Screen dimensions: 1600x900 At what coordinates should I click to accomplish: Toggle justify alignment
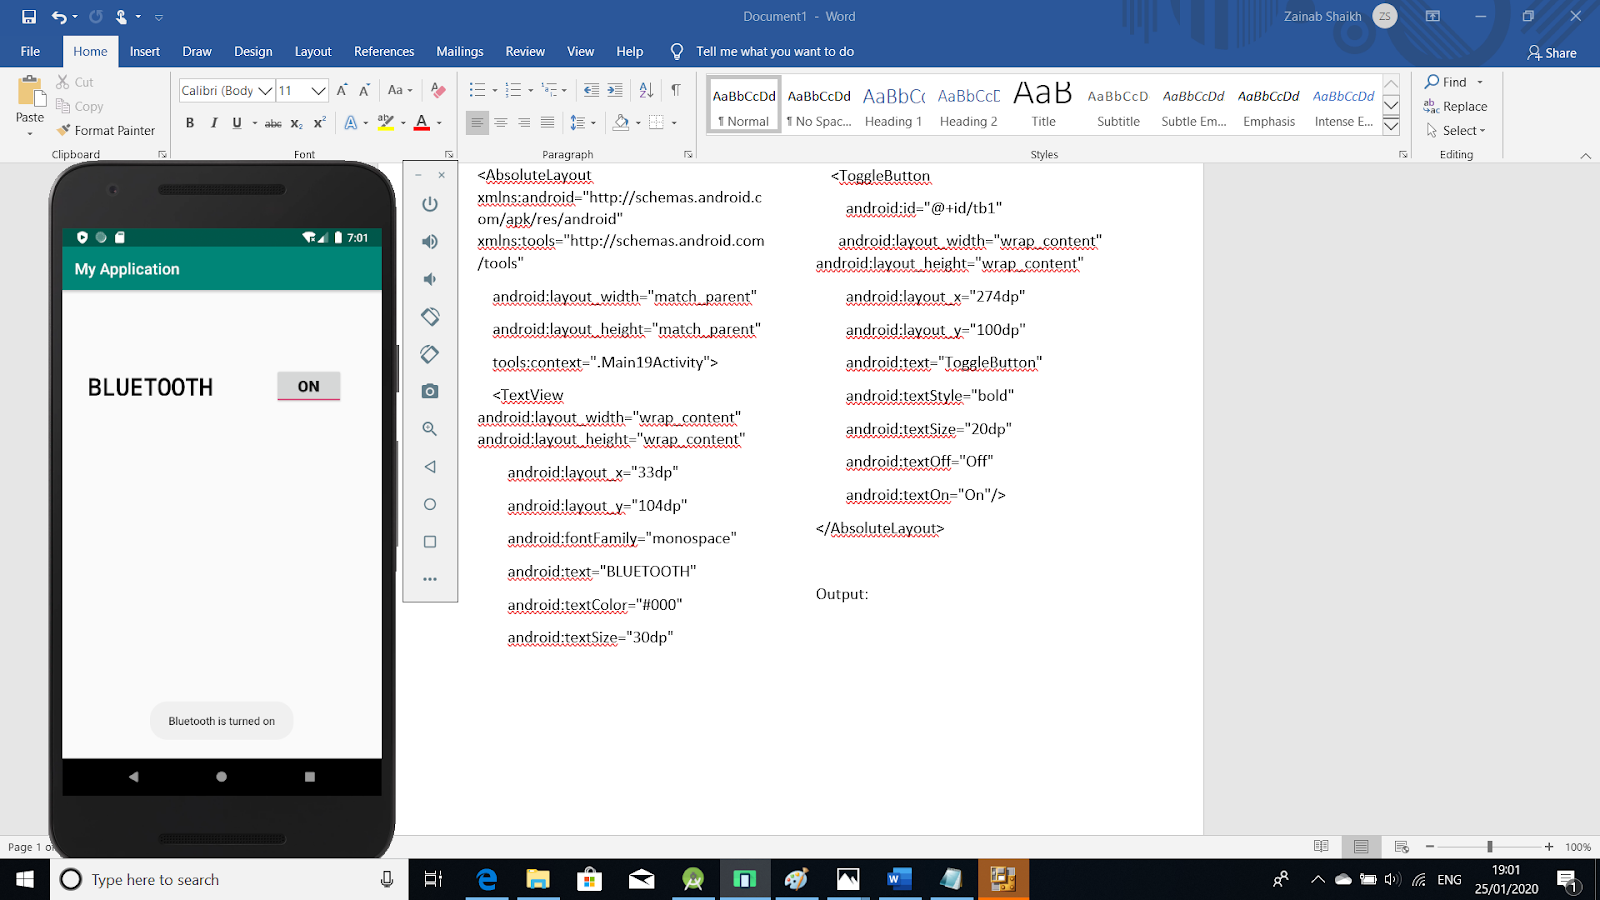click(547, 123)
